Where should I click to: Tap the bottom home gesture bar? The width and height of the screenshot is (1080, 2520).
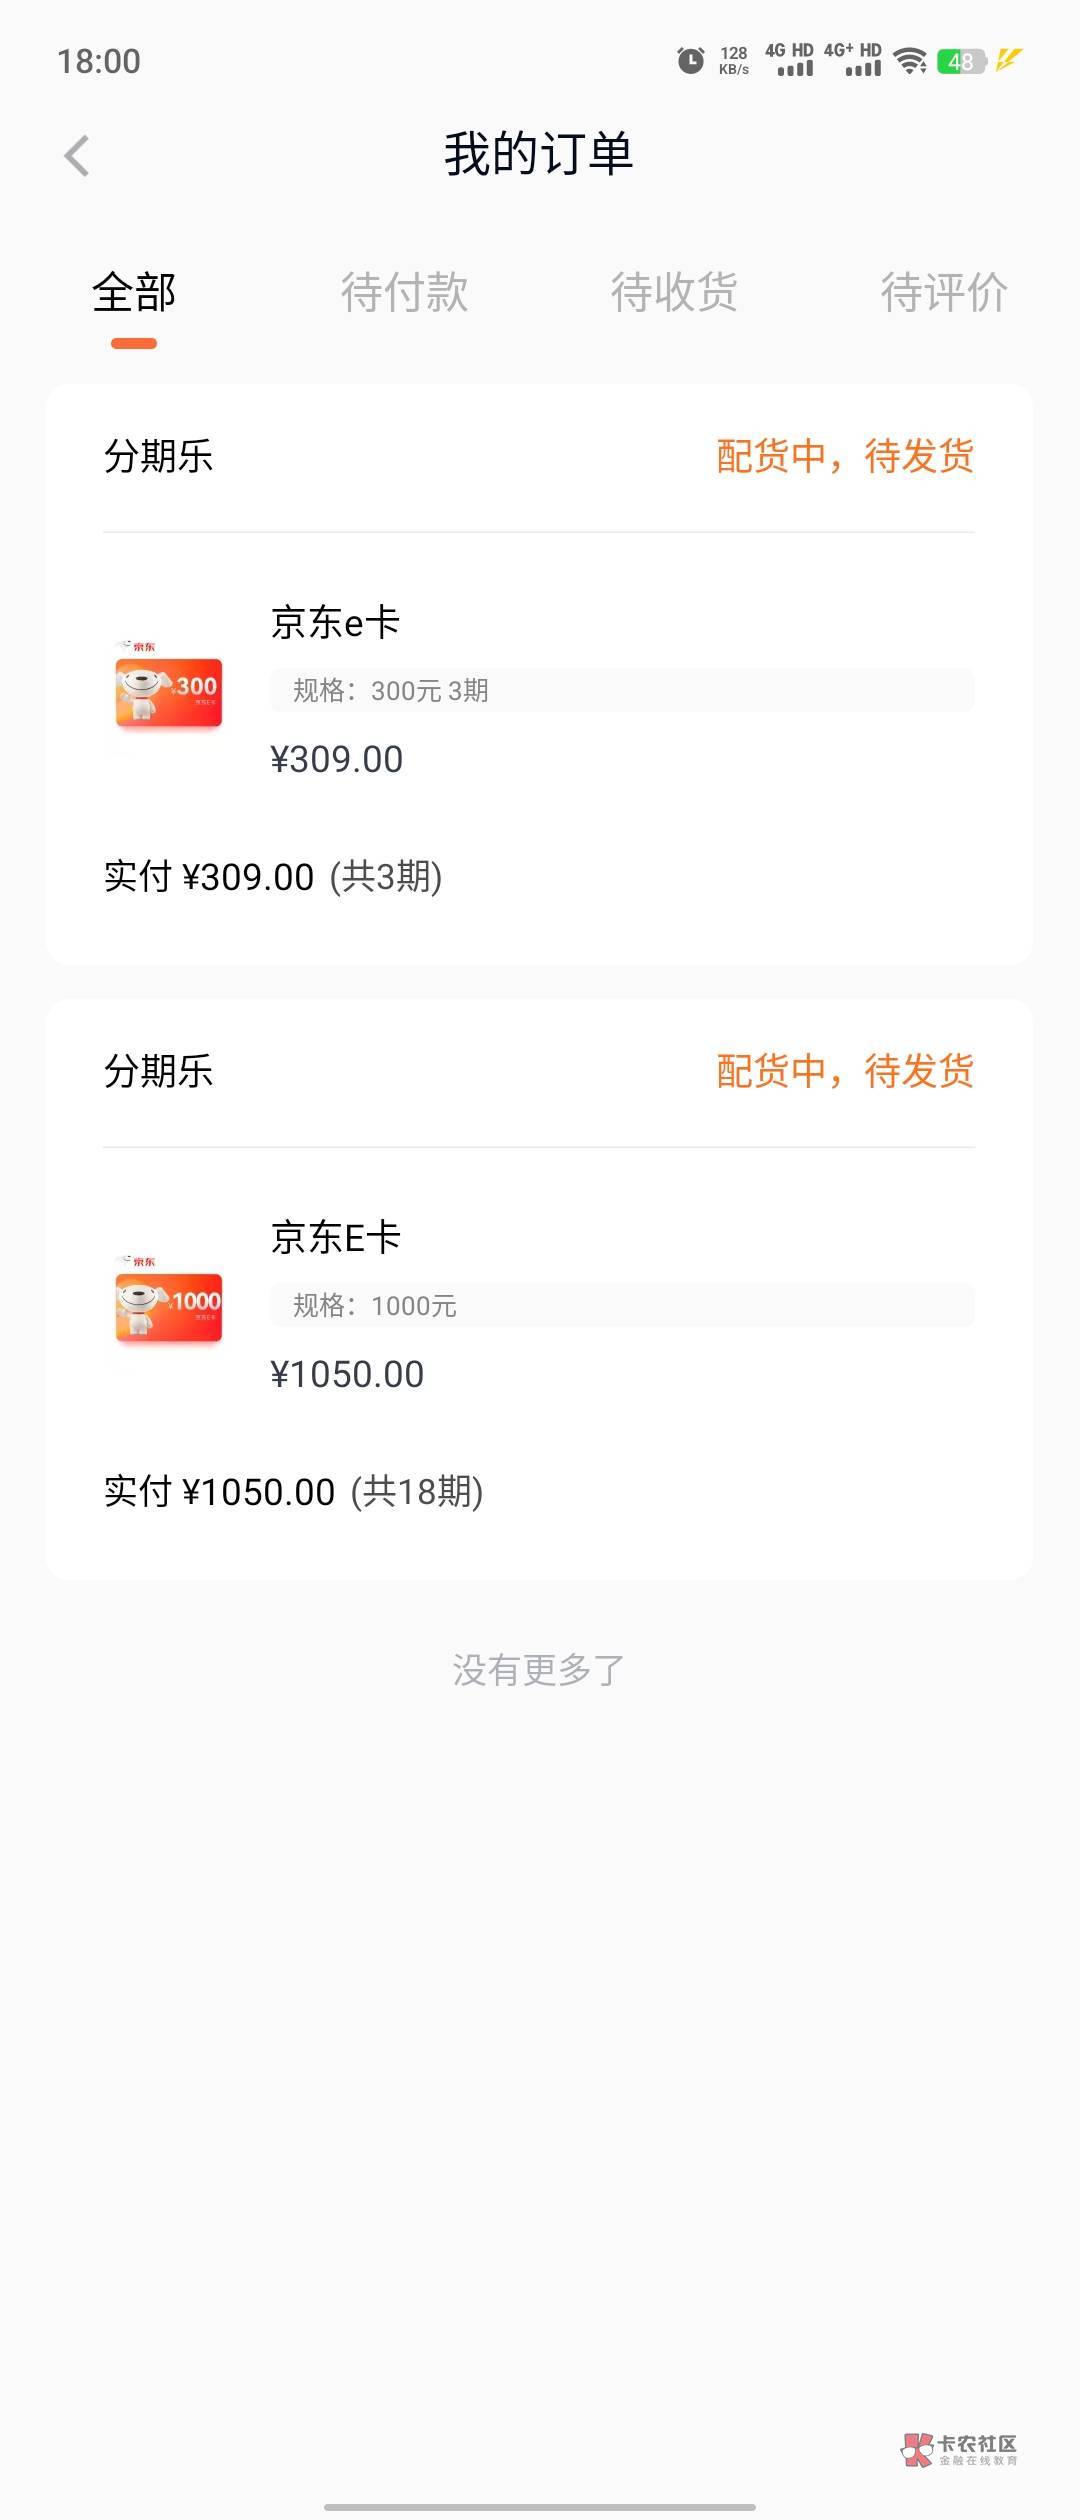click(540, 2507)
